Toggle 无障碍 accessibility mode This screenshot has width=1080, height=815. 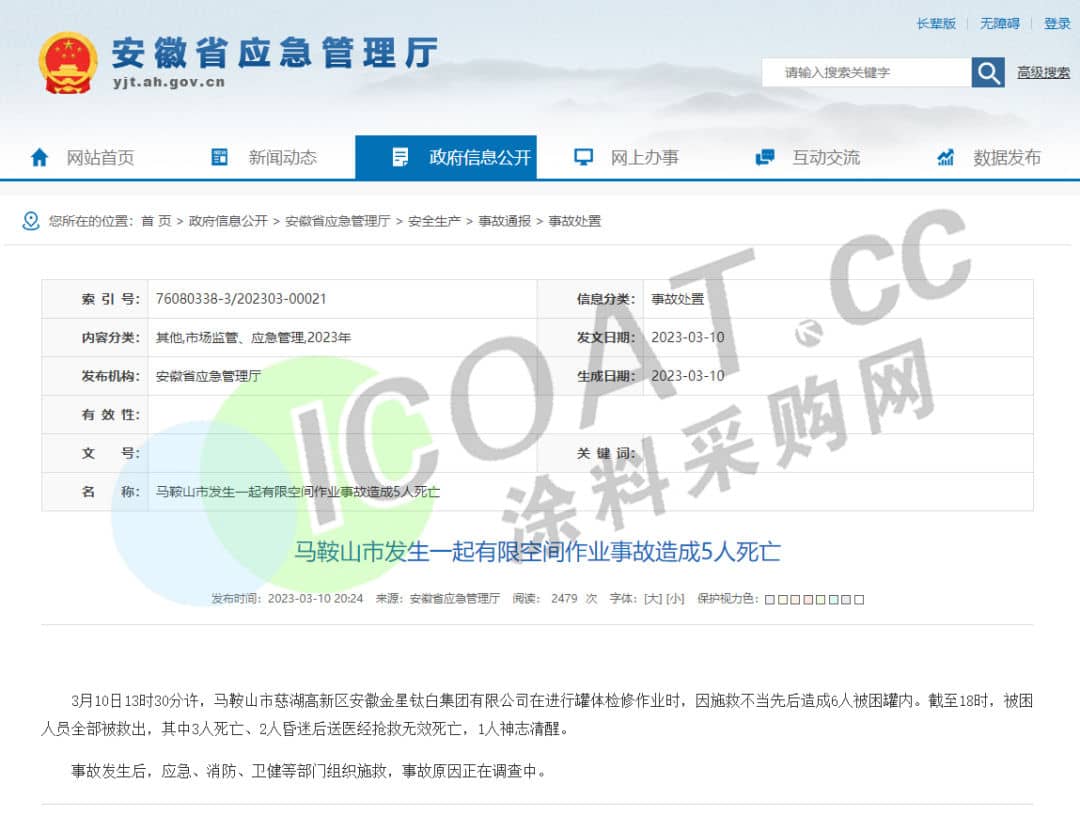pos(999,24)
